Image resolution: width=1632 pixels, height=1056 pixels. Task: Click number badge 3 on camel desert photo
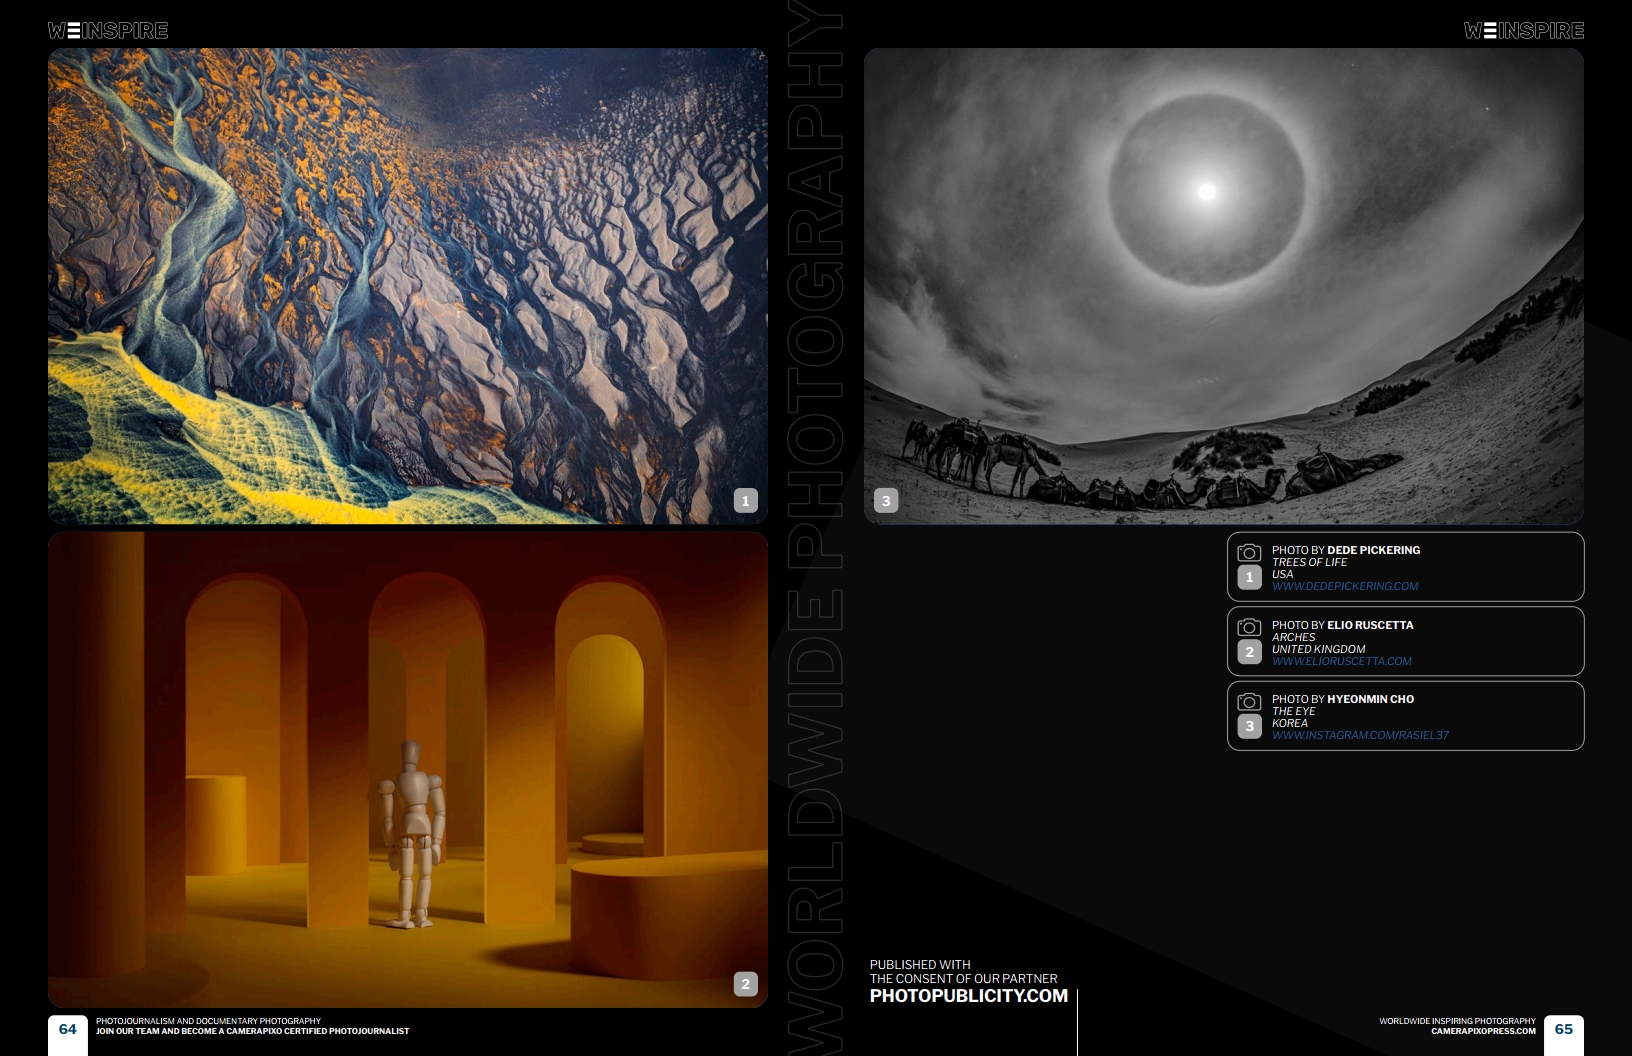tap(886, 501)
